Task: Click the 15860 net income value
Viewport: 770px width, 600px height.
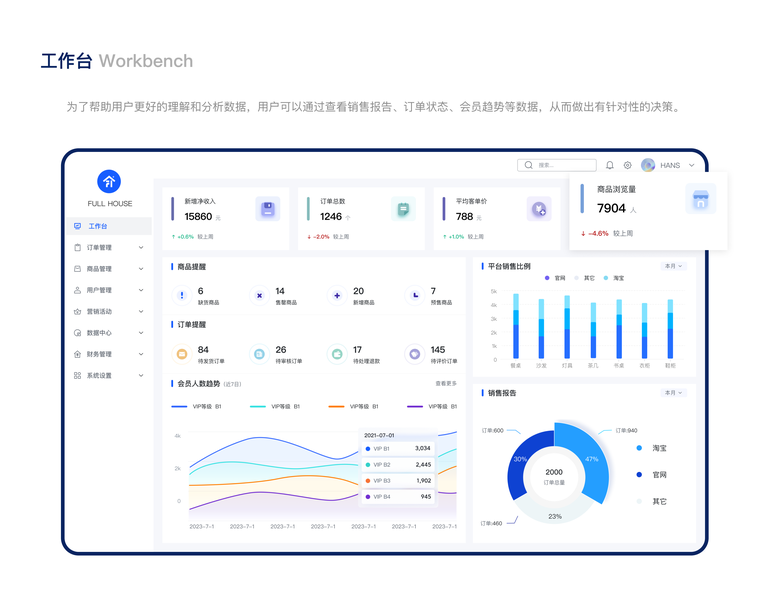Action: (198, 217)
